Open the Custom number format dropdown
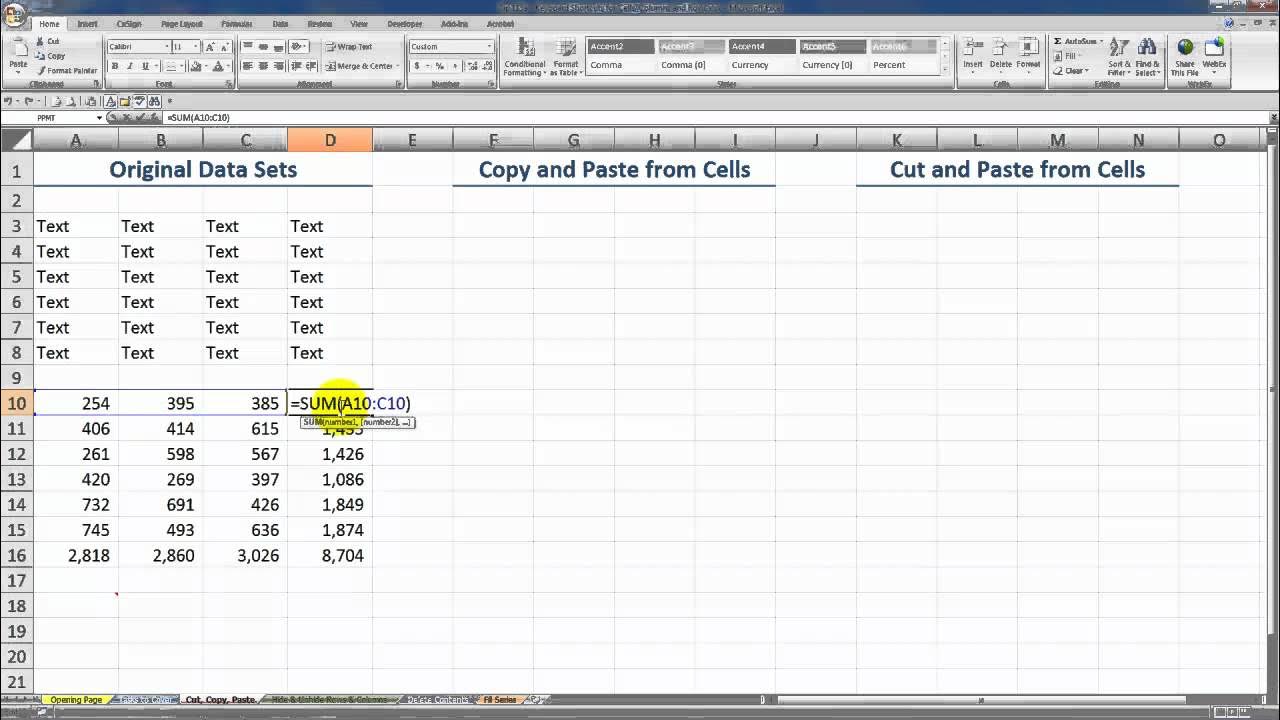Image resolution: width=1280 pixels, height=720 pixels. [489, 47]
